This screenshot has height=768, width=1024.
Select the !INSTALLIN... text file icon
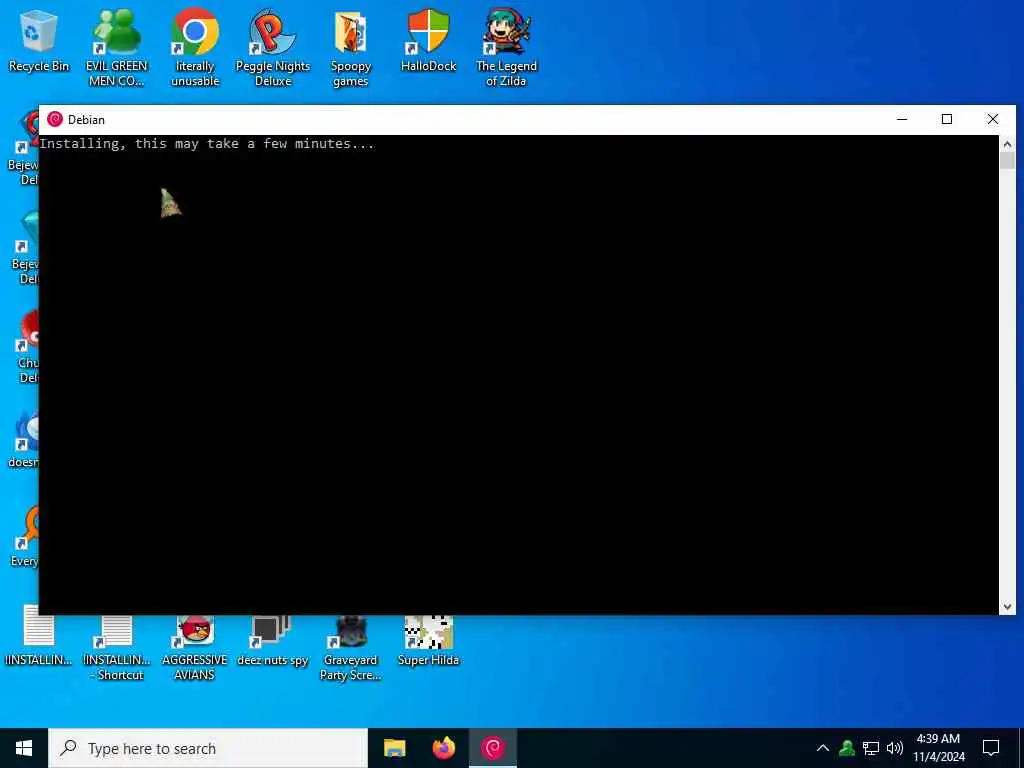39,636
